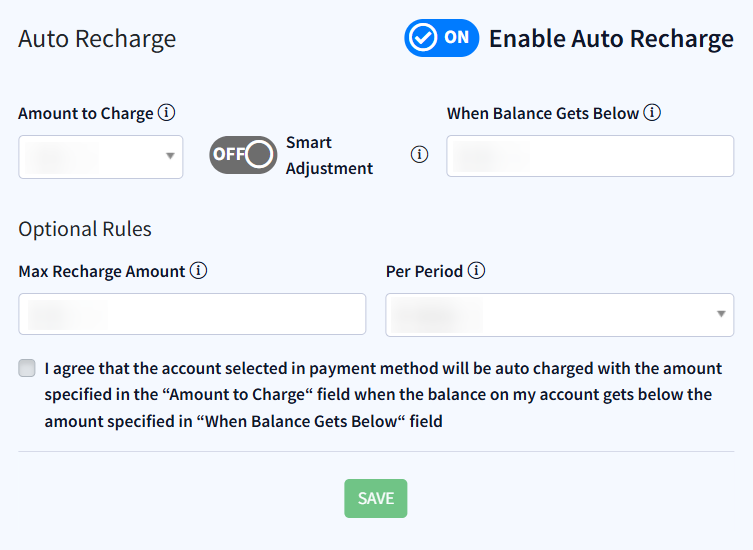Focus the When Balance Gets Below field
The height and width of the screenshot is (550, 753).
click(590, 156)
